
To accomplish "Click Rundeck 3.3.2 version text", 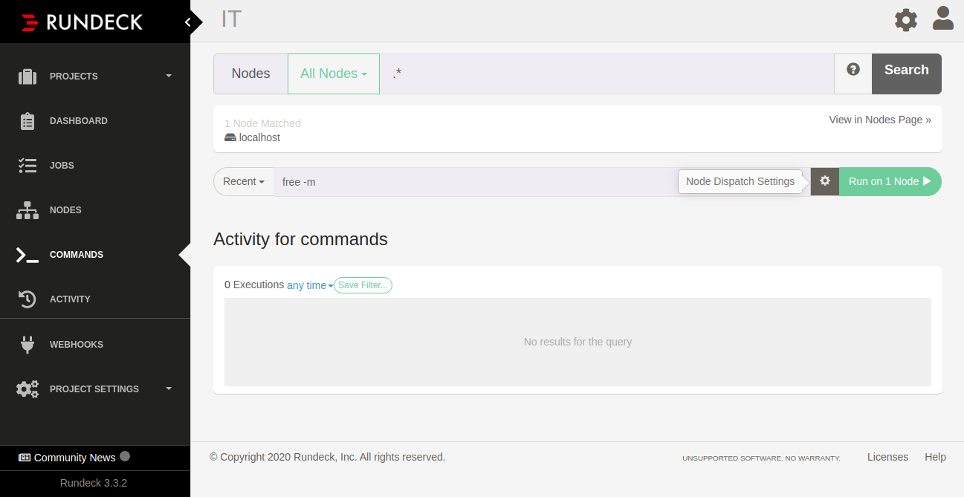I will pos(93,483).
